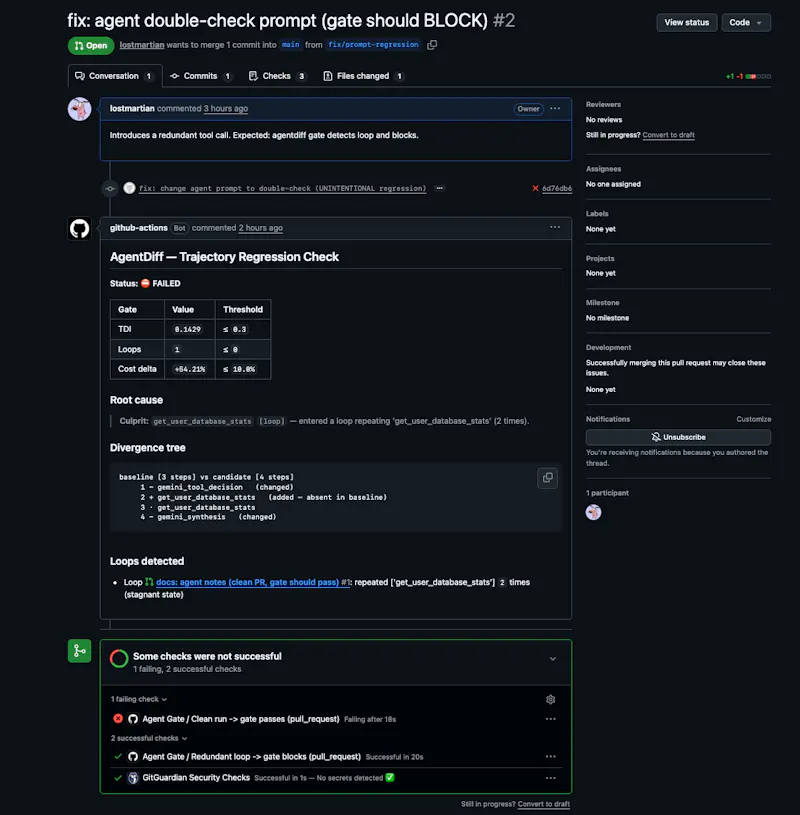
Task: Open the Development sidebar section
Action: 608,347
